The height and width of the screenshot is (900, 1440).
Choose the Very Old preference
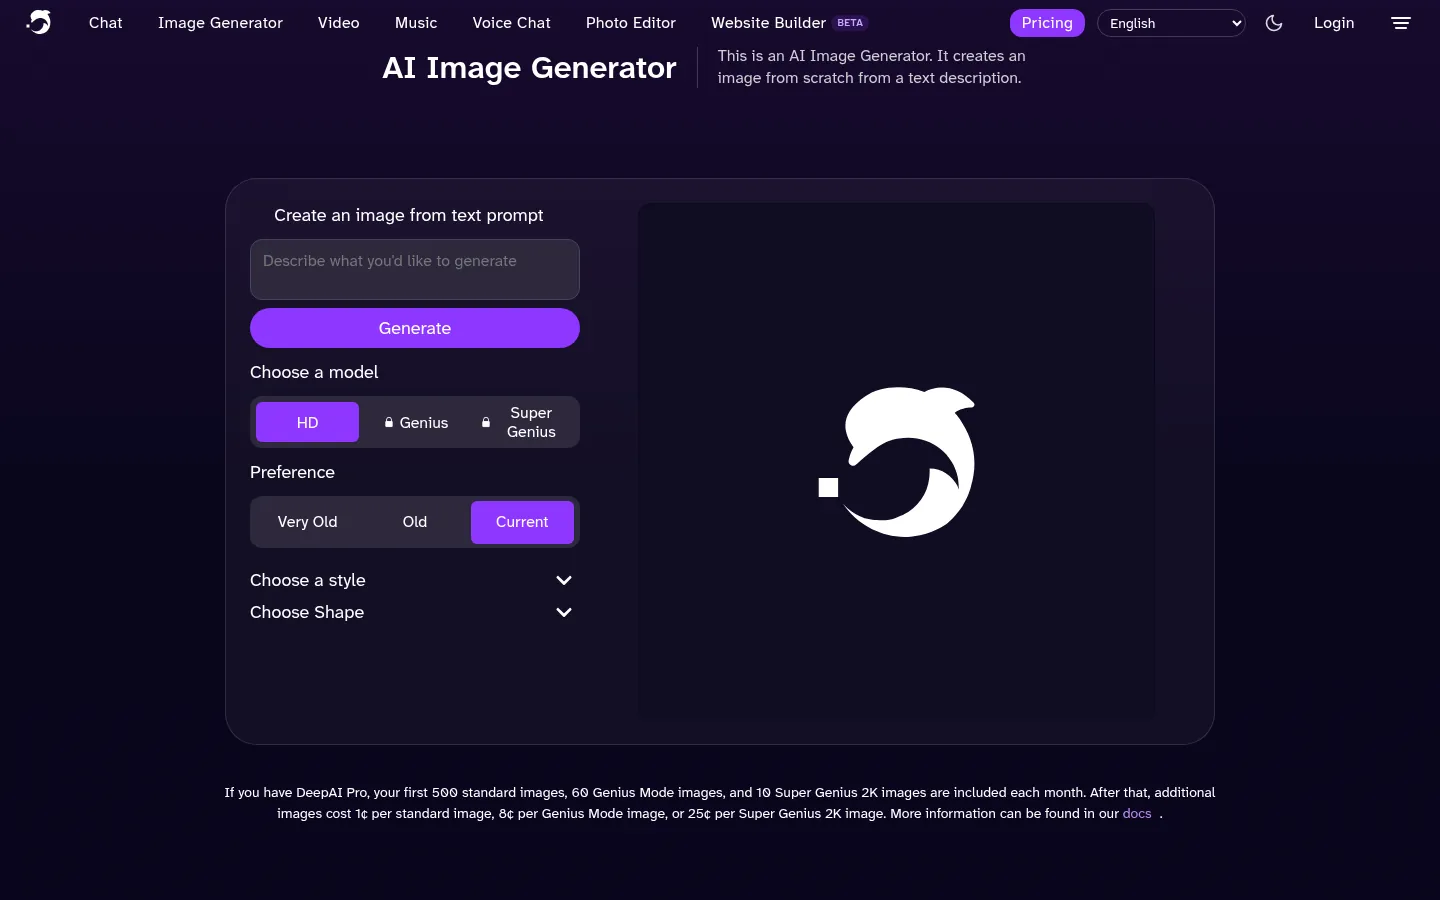tap(307, 522)
